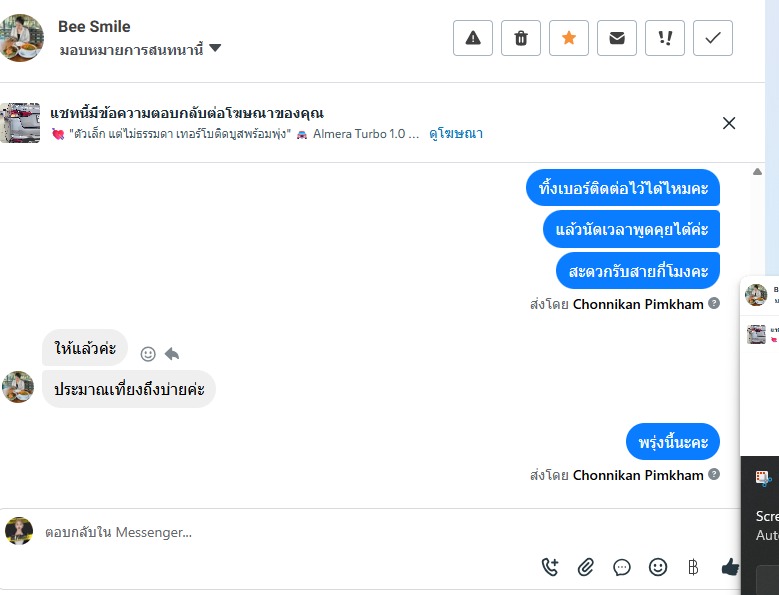Click the baht payment icon
779x595 pixels.
(x=693, y=567)
